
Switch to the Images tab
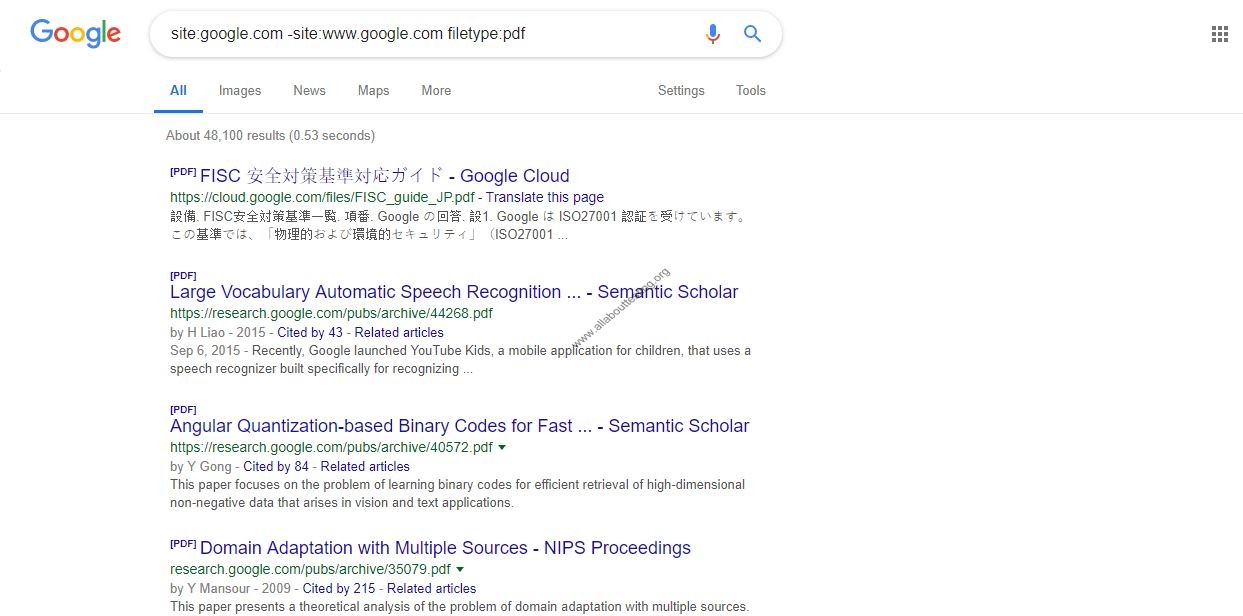(x=240, y=90)
